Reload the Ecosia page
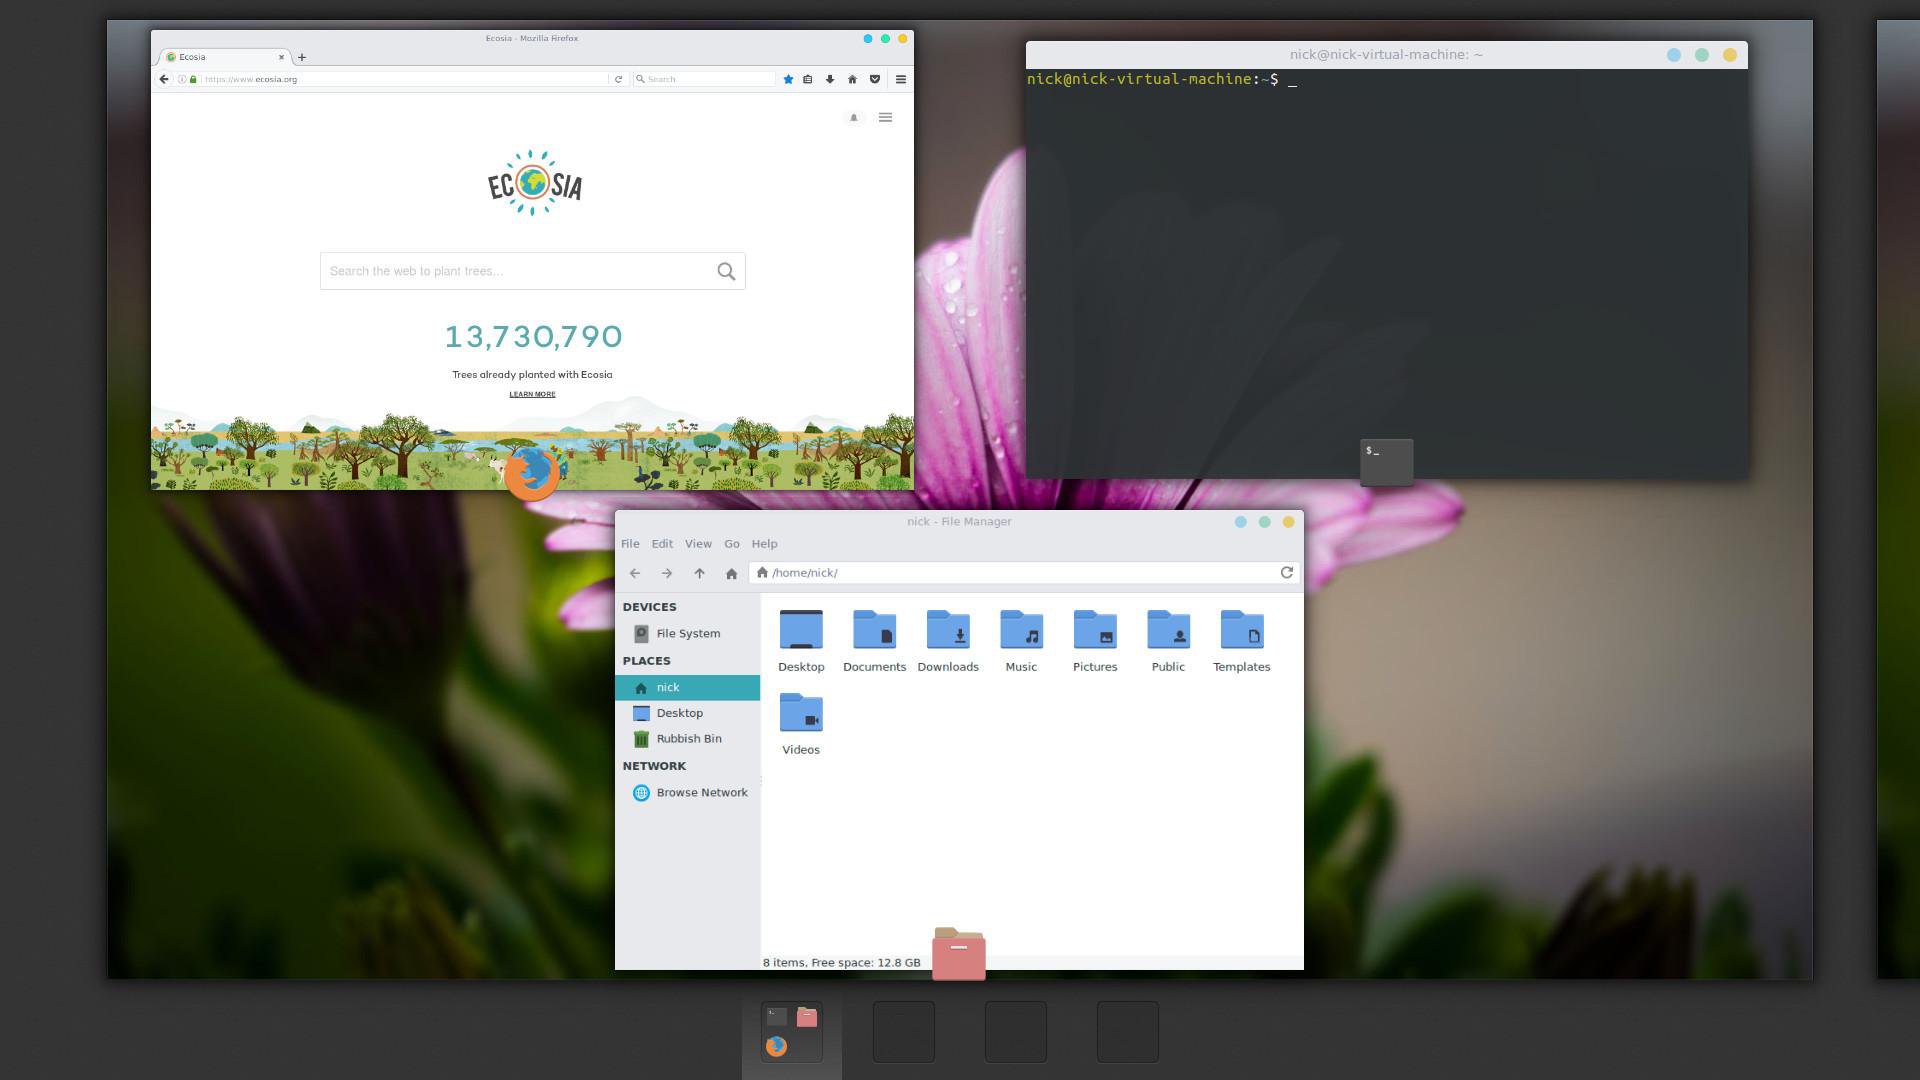Viewport: 1920px width, 1080px height. tap(618, 79)
